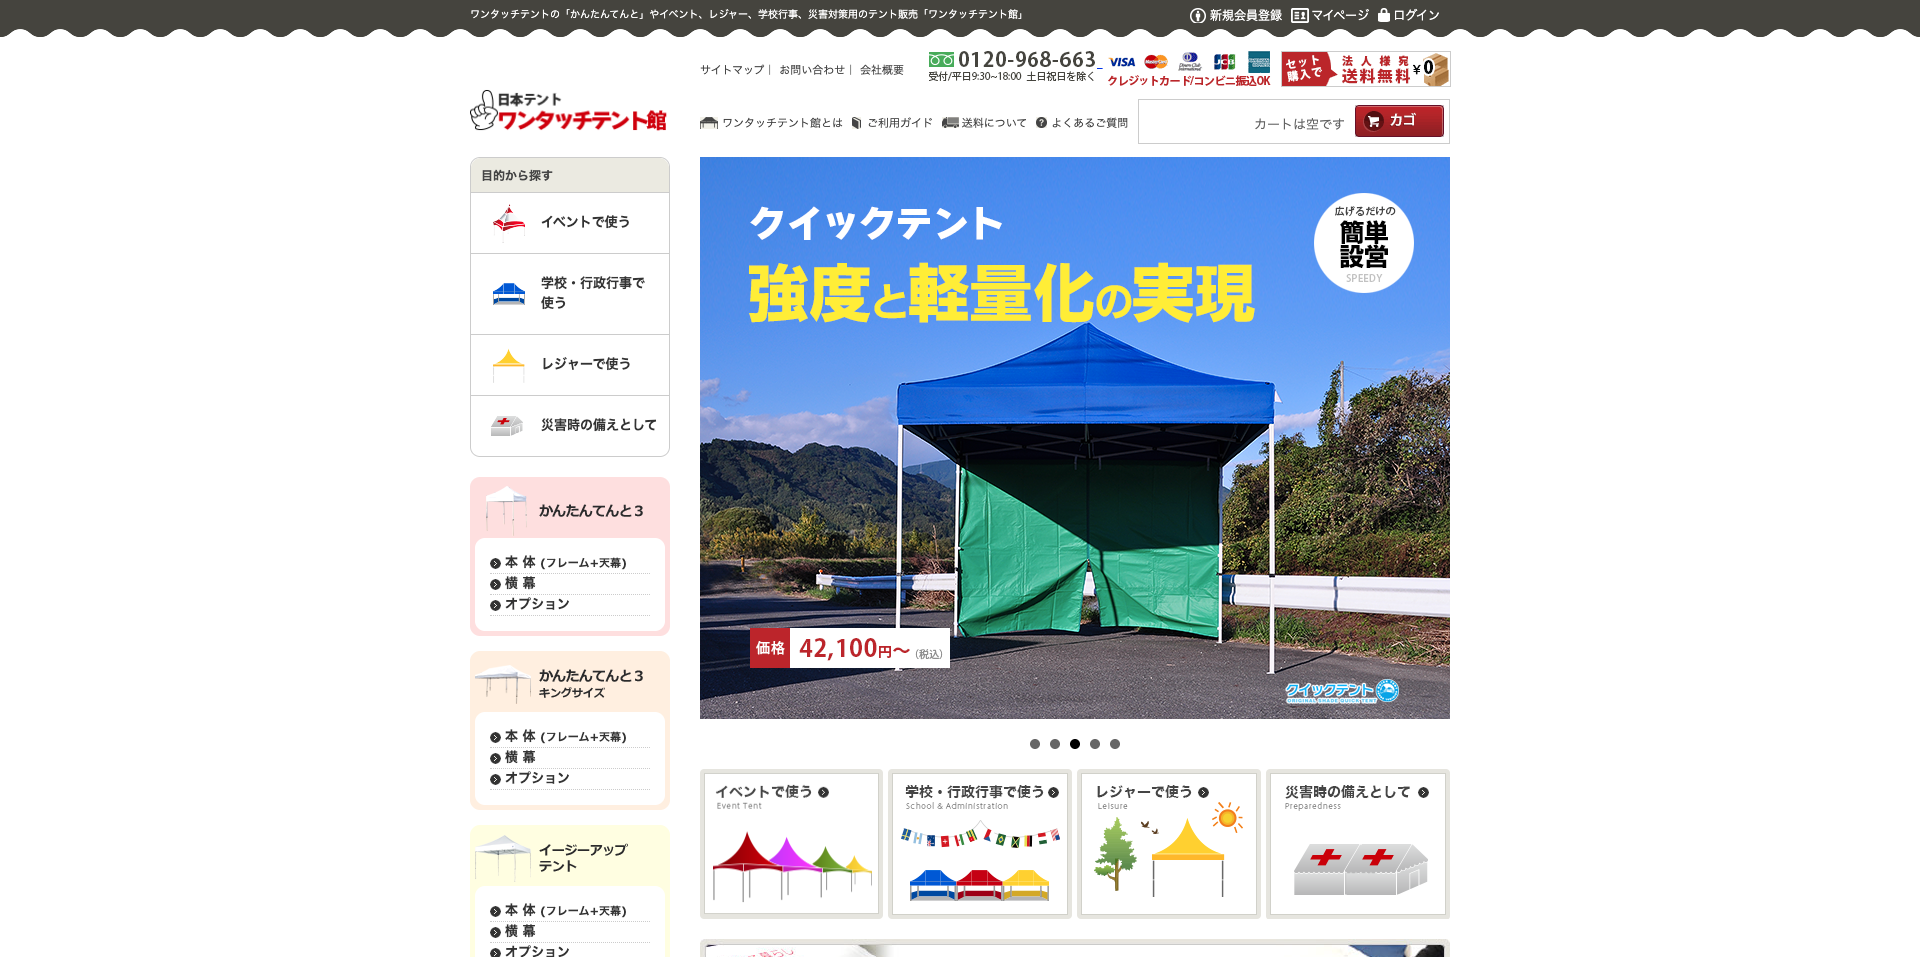Click the クイックテント main hero banner
The width and height of the screenshot is (1920, 957).
[x=1074, y=438]
